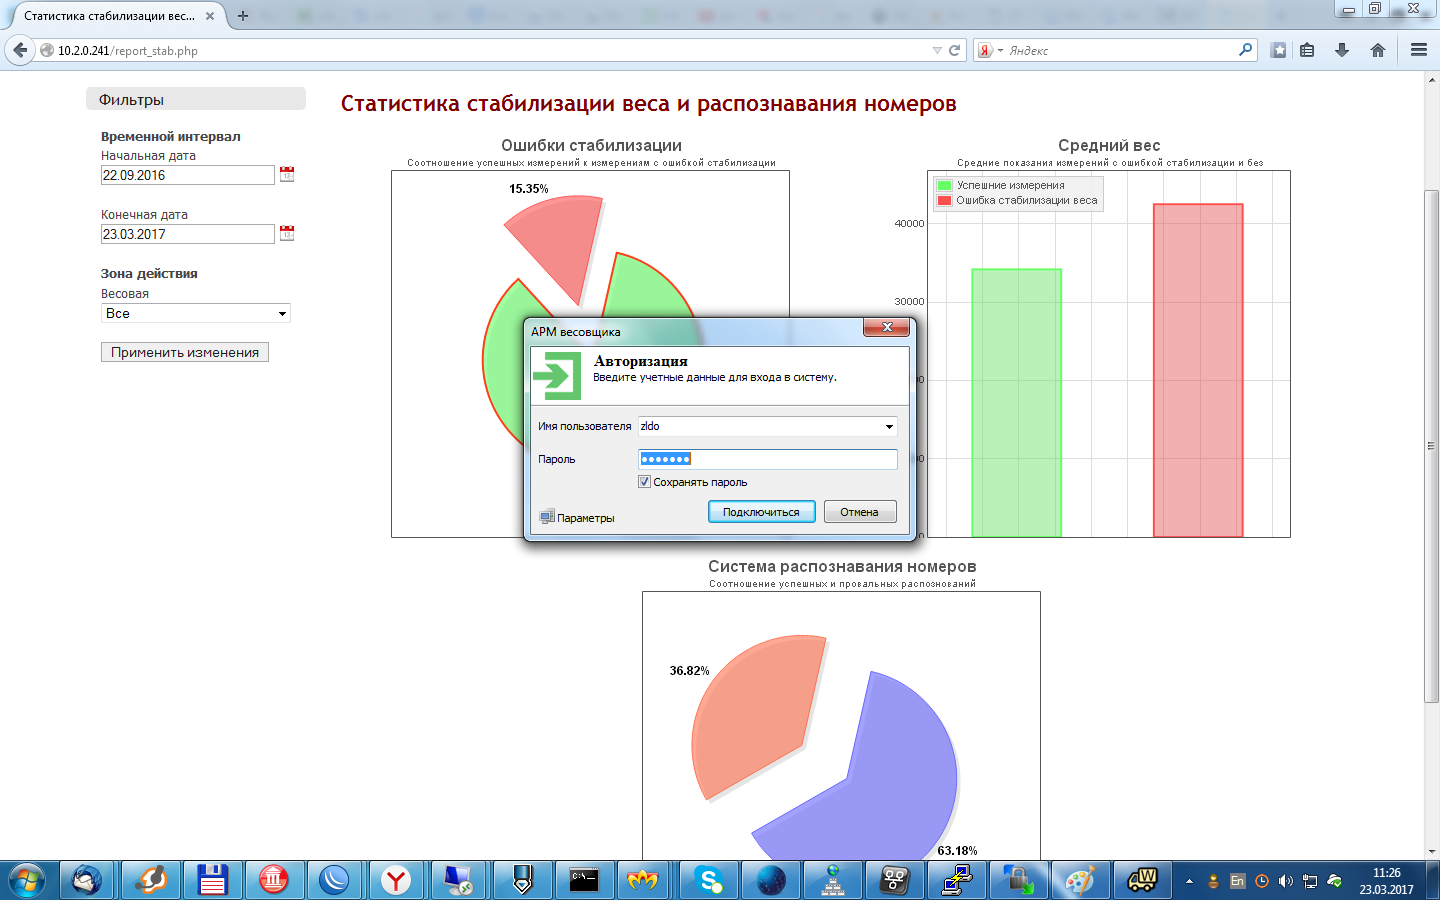
Task: Open calendar picker for Начальная дата
Action: [287, 174]
